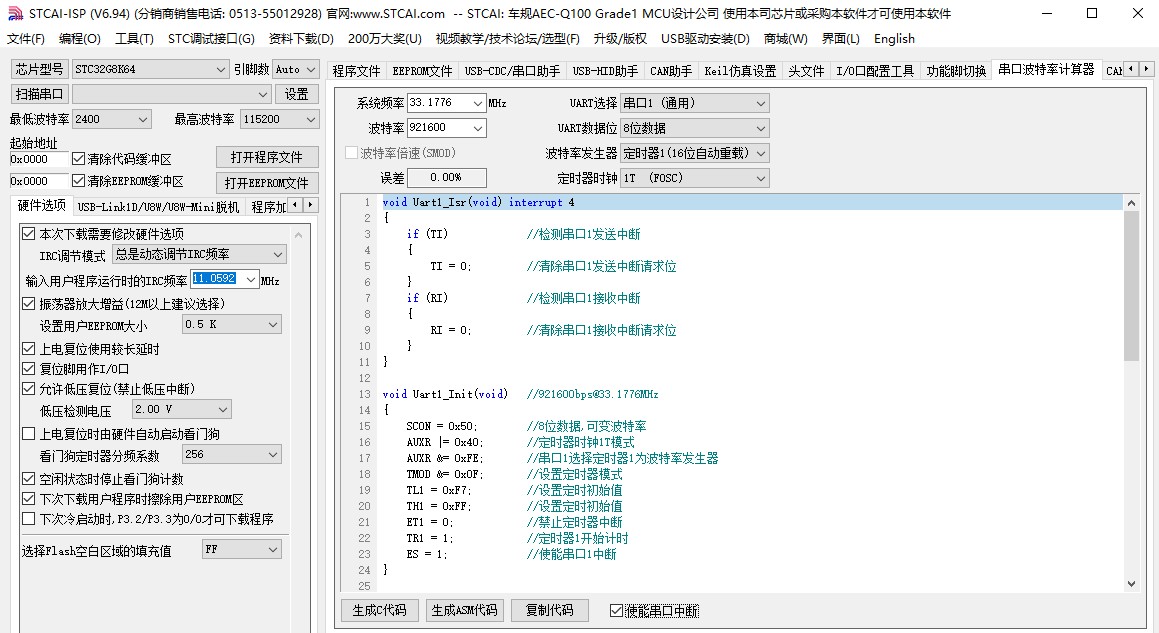Open 编程(O) menu

tap(79, 38)
